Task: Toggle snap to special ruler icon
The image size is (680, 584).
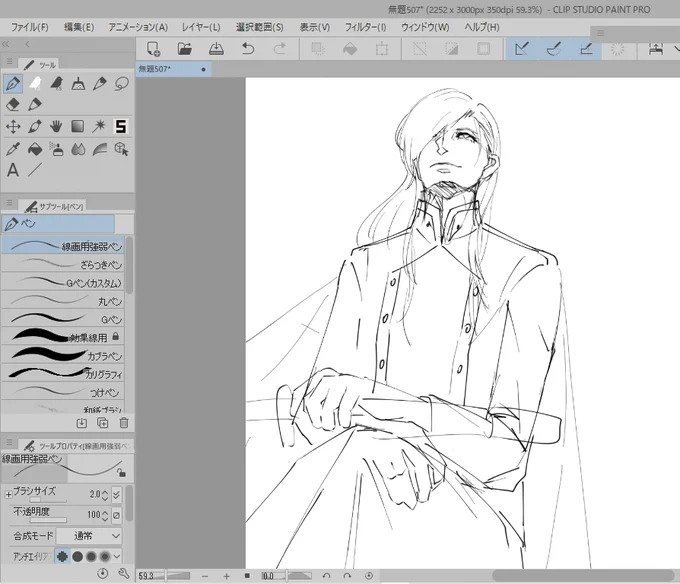Action: (554, 49)
